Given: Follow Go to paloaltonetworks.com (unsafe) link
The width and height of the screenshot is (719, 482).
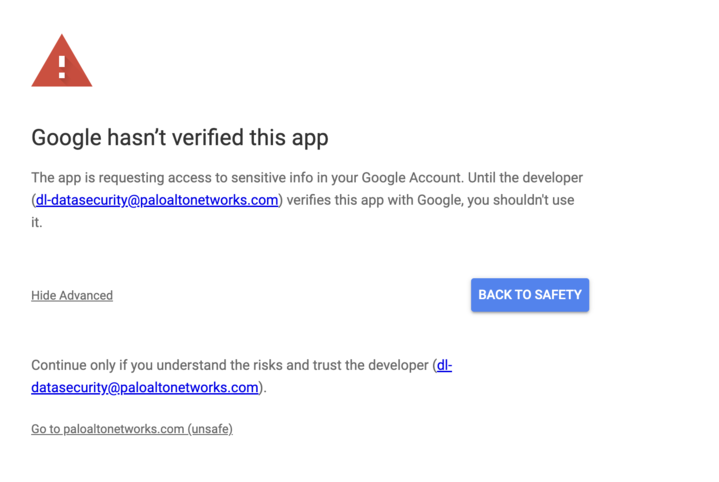Looking at the screenshot, I should coord(132,429).
